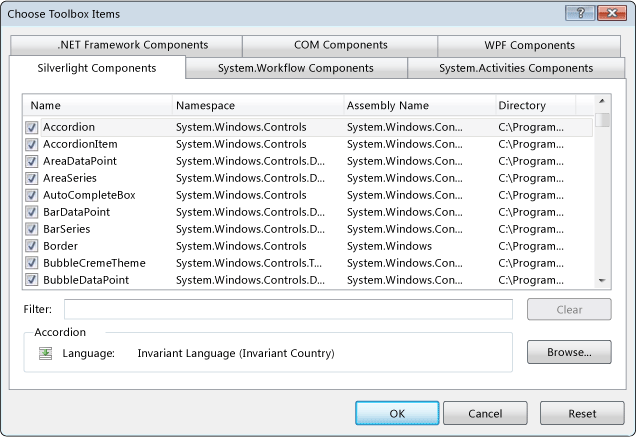Click System.Windows assembly name in Border row

(x=389, y=246)
